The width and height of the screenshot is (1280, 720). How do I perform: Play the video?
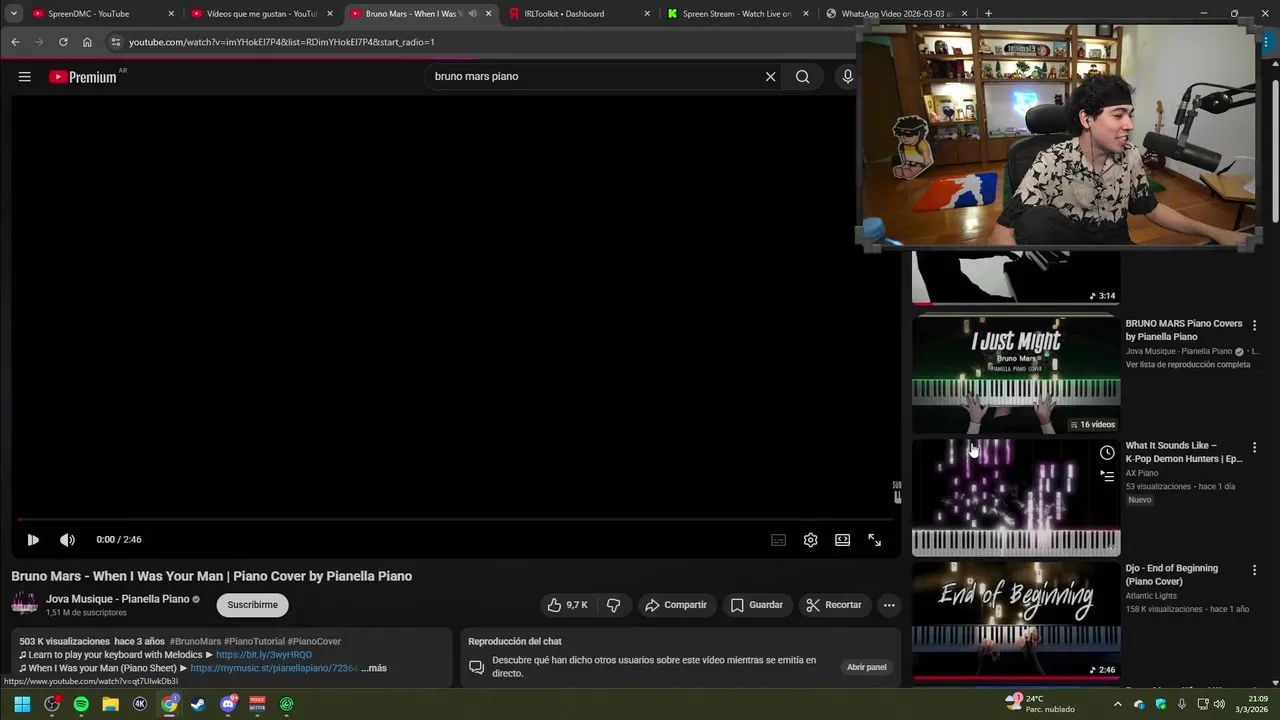tap(33, 540)
